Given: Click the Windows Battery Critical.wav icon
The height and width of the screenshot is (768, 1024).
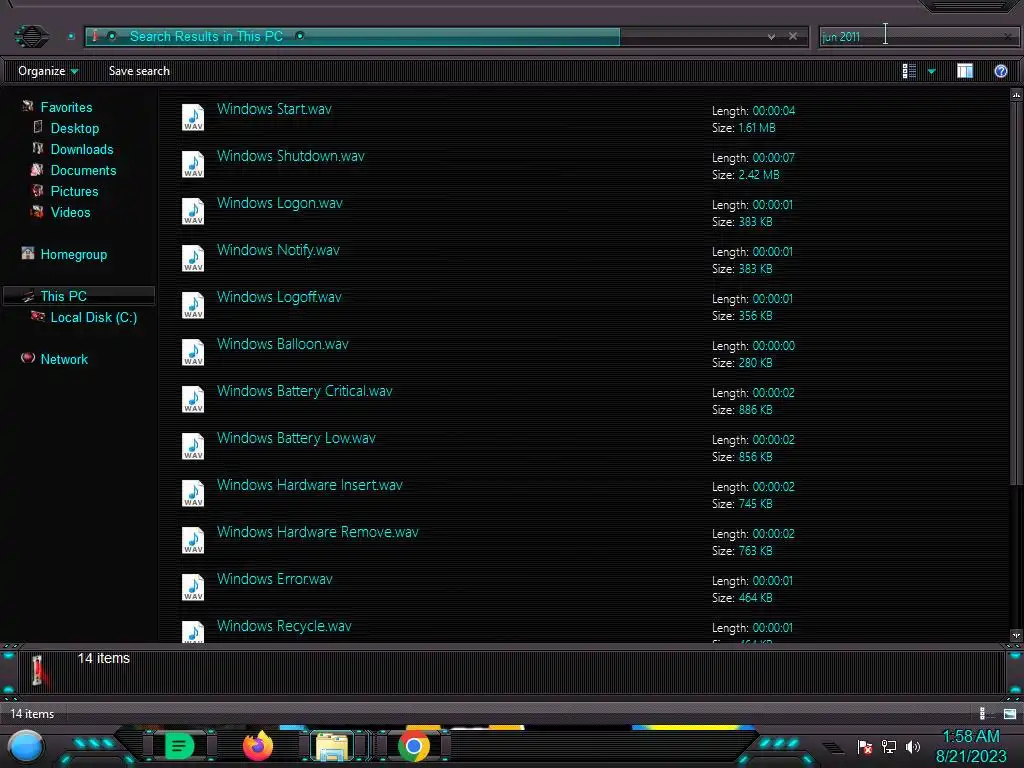Looking at the screenshot, I should 193,400.
